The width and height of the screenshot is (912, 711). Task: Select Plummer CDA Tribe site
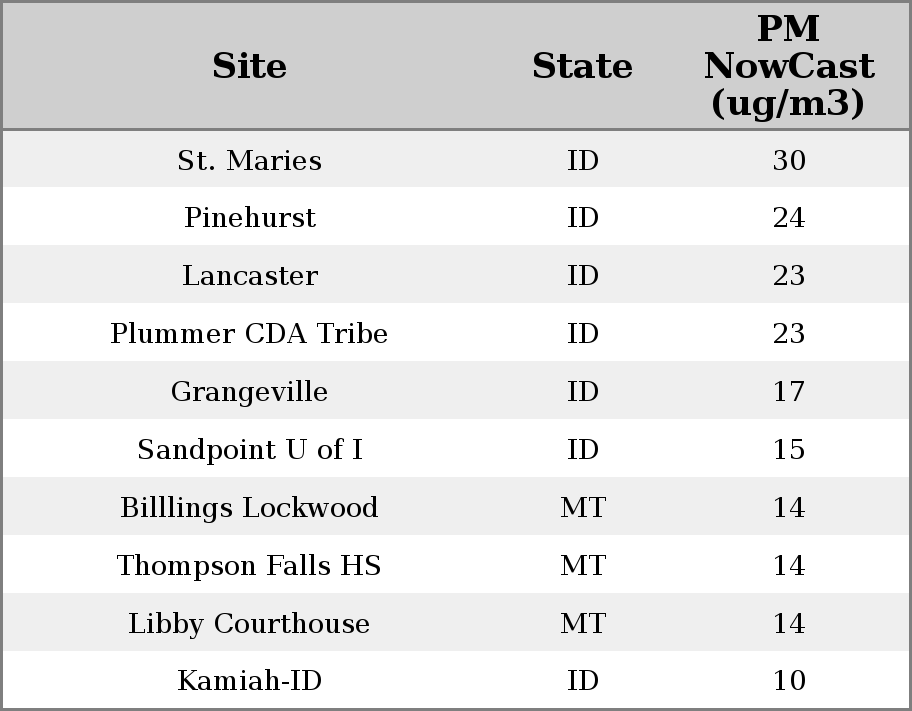point(249,333)
